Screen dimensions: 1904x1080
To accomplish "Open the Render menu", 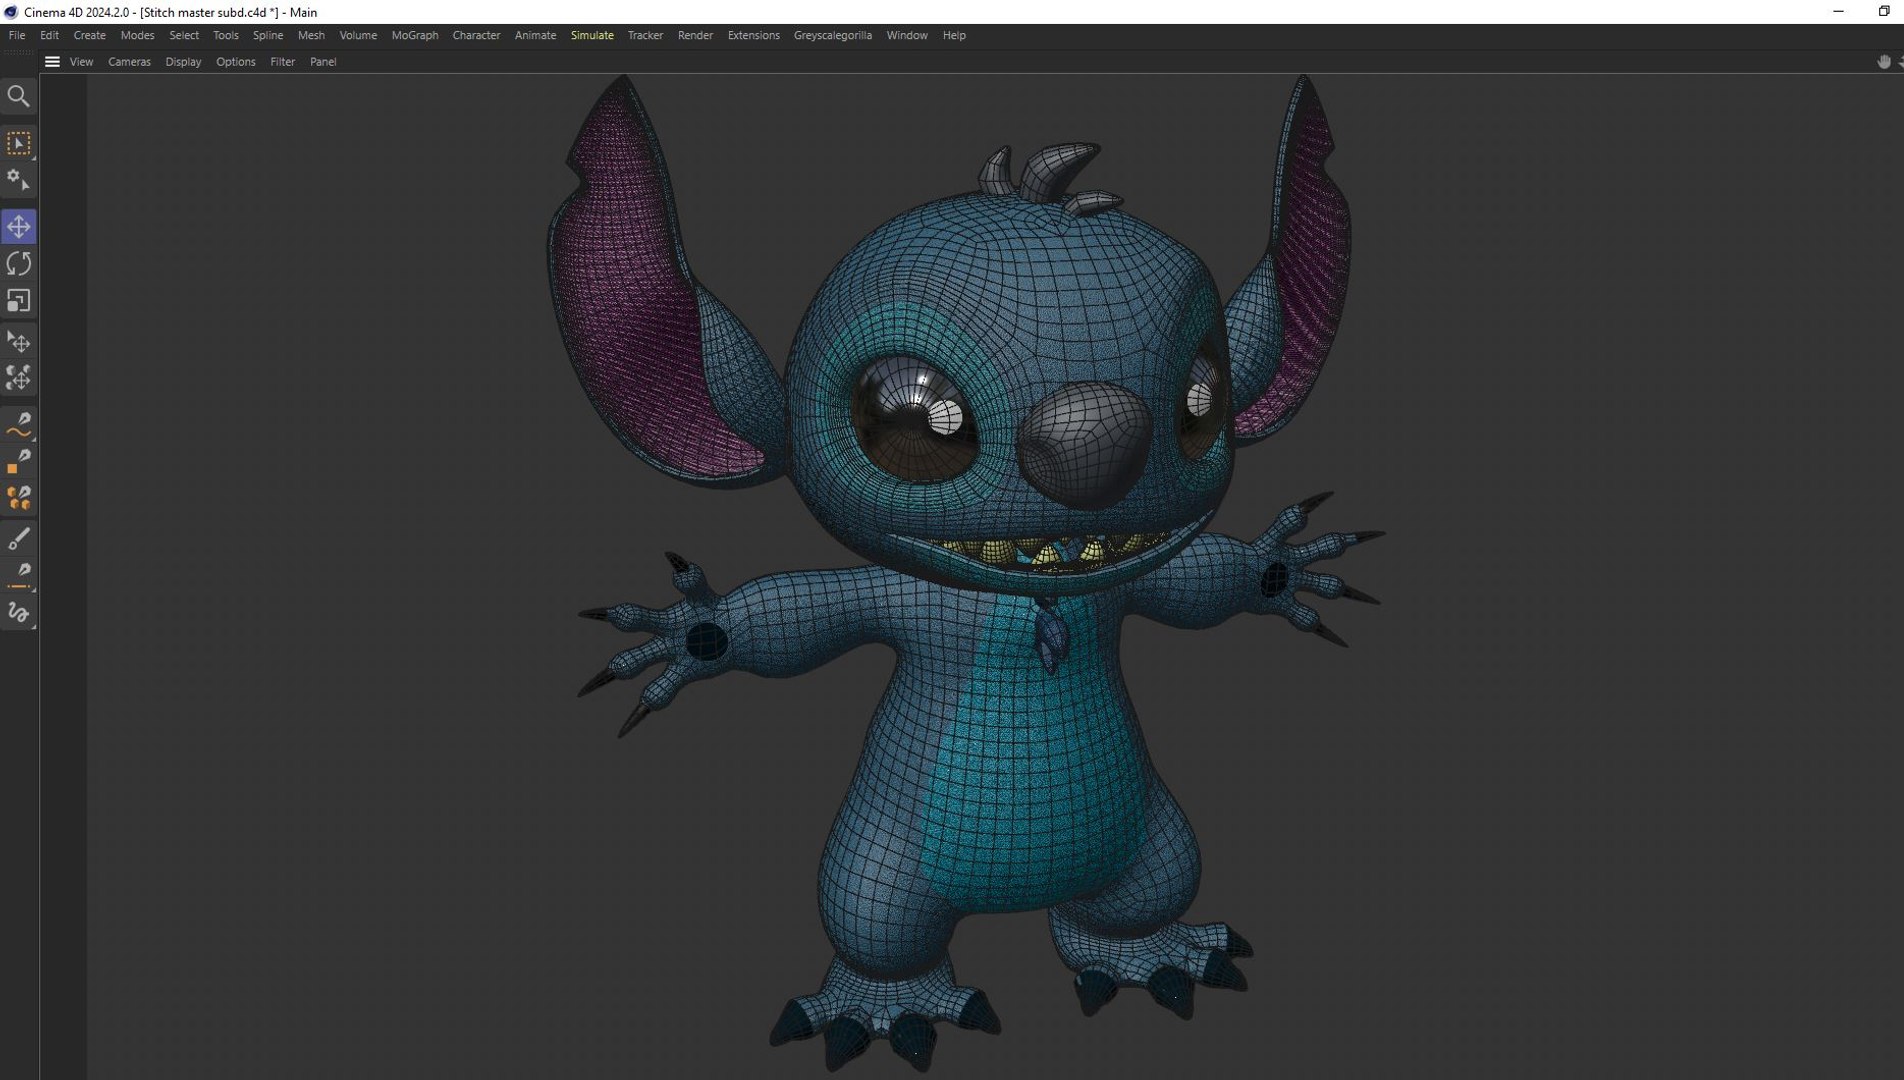I will coord(695,35).
